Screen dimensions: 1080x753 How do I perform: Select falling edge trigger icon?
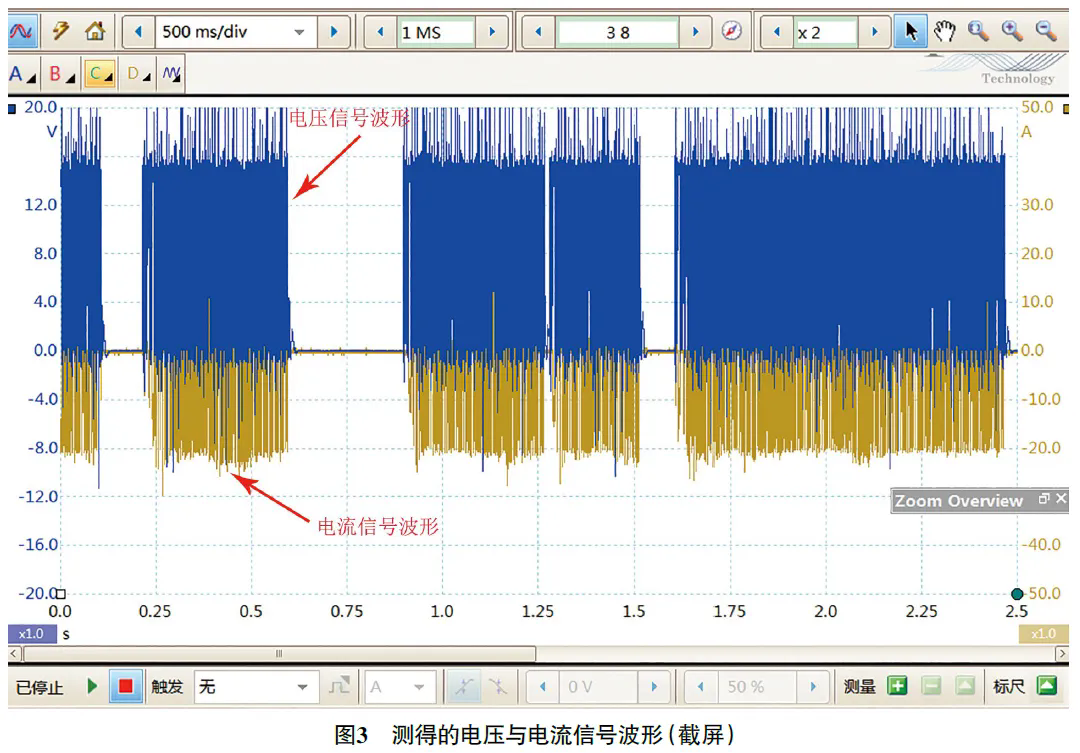[497, 686]
